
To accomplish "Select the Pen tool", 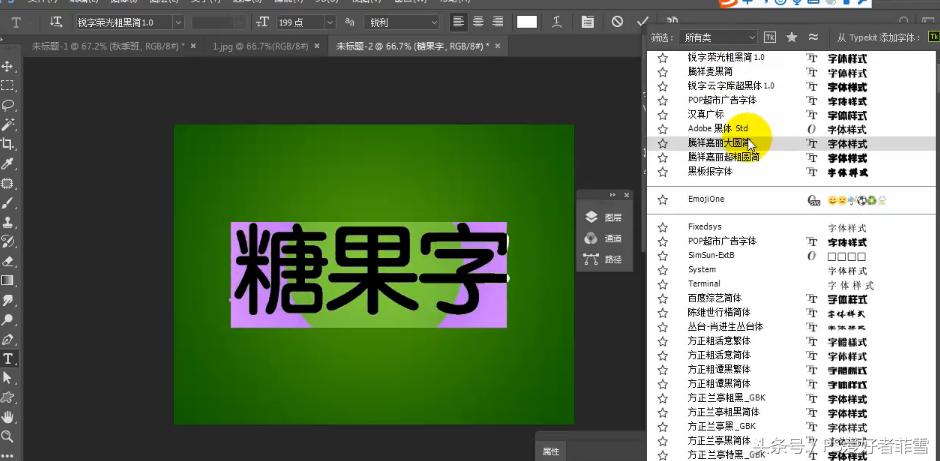I will [x=8, y=339].
